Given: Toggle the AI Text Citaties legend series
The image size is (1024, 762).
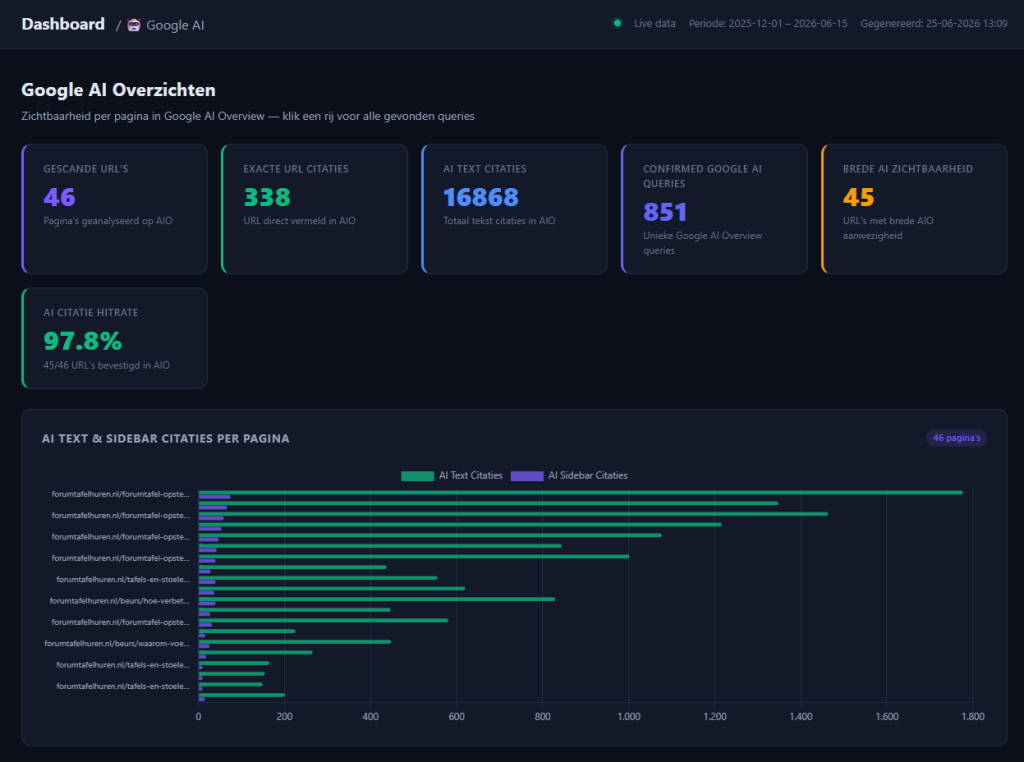Looking at the screenshot, I should pos(452,475).
